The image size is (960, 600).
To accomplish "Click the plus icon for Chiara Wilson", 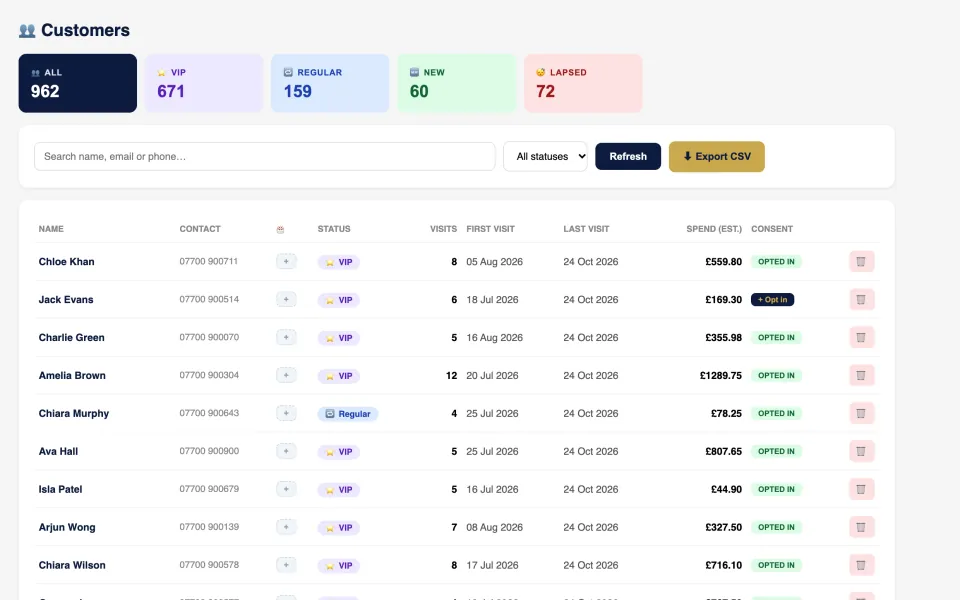I will pyautogui.click(x=286, y=565).
